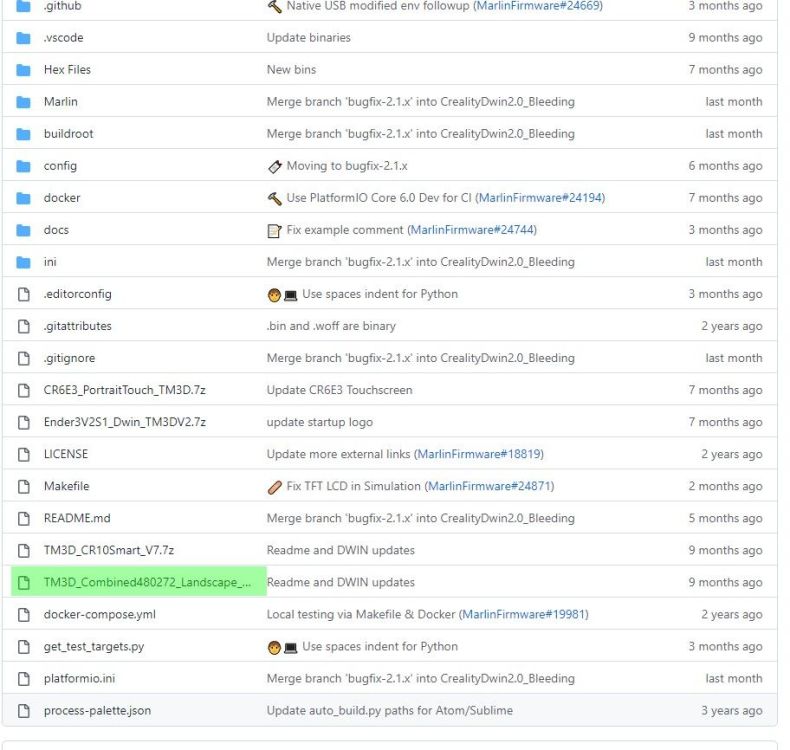The image size is (790, 750).
Task: Click the Hex Files folder icon
Action: (x=23, y=70)
